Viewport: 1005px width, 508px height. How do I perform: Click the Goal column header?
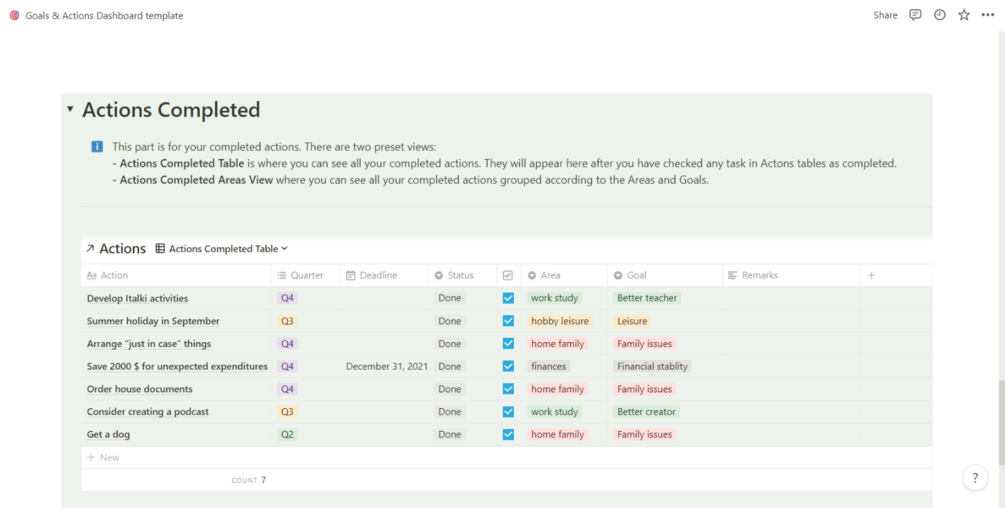click(636, 275)
